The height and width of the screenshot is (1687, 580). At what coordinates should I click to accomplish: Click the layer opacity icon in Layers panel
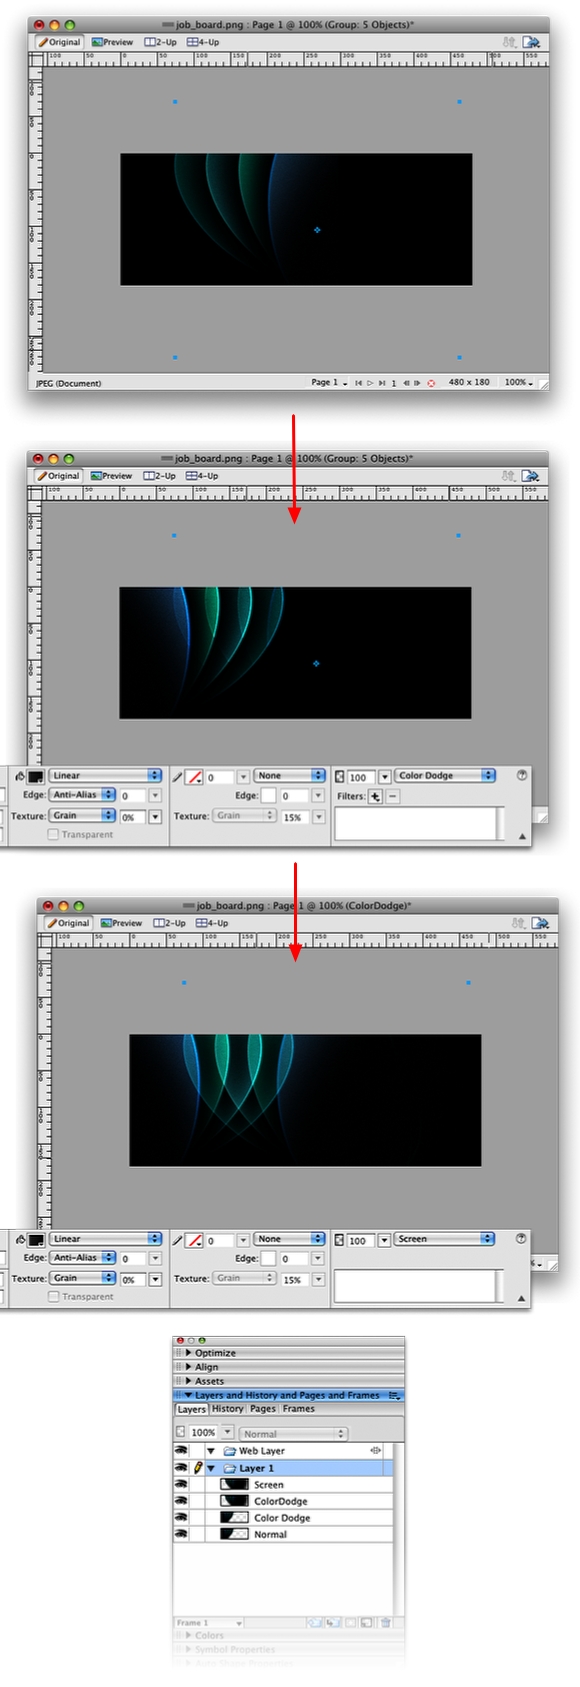click(181, 1432)
